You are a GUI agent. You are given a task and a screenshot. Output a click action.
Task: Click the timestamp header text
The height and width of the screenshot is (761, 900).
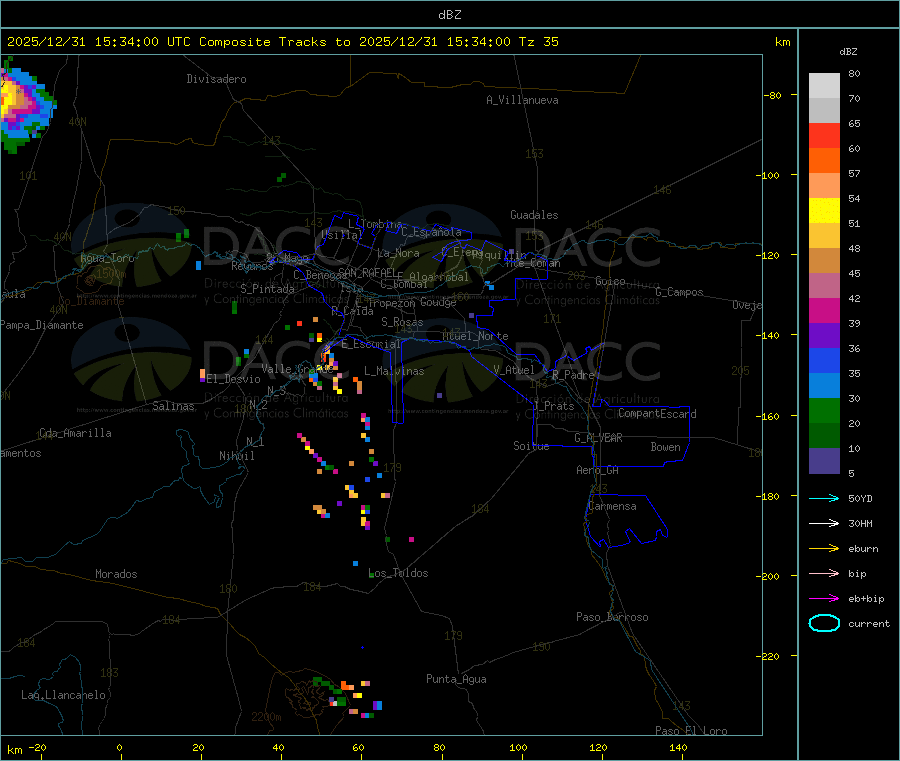tap(283, 42)
